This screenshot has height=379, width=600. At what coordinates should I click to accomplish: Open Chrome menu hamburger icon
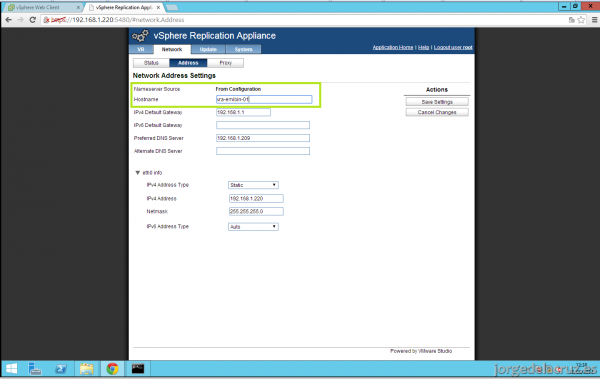pyautogui.click(x=595, y=20)
